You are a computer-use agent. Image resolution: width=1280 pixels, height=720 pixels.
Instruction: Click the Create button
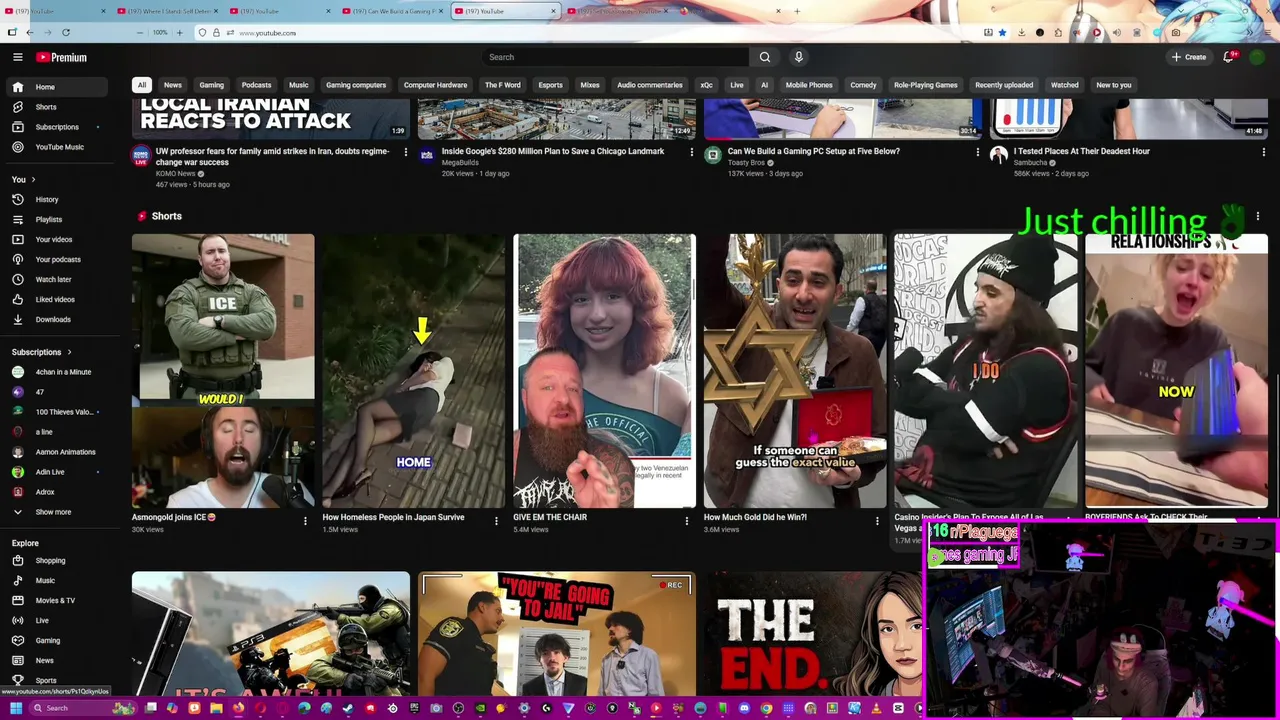click(1189, 57)
